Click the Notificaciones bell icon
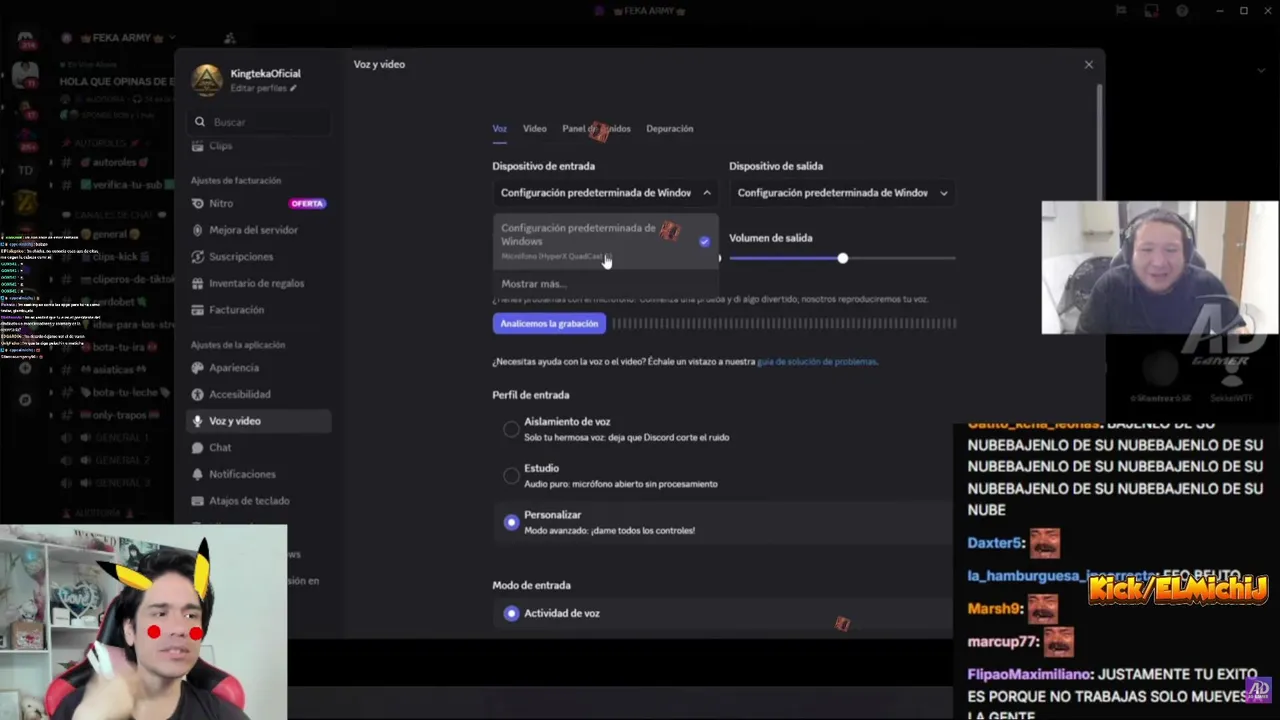Image resolution: width=1280 pixels, height=720 pixels. point(198,474)
